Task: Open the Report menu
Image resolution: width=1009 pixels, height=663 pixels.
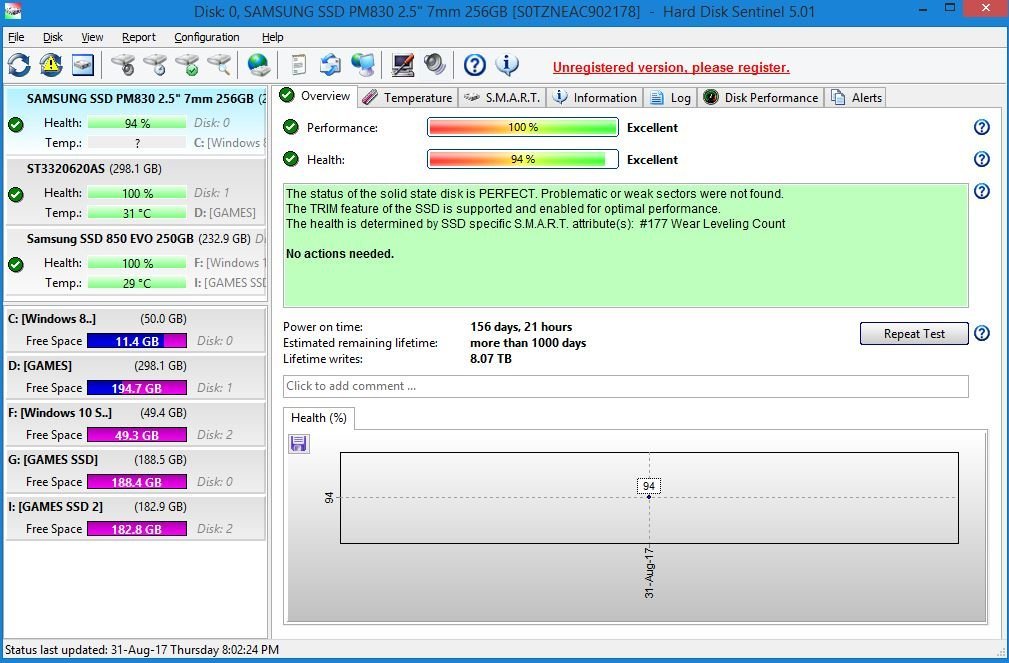Action: tap(139, 37)
